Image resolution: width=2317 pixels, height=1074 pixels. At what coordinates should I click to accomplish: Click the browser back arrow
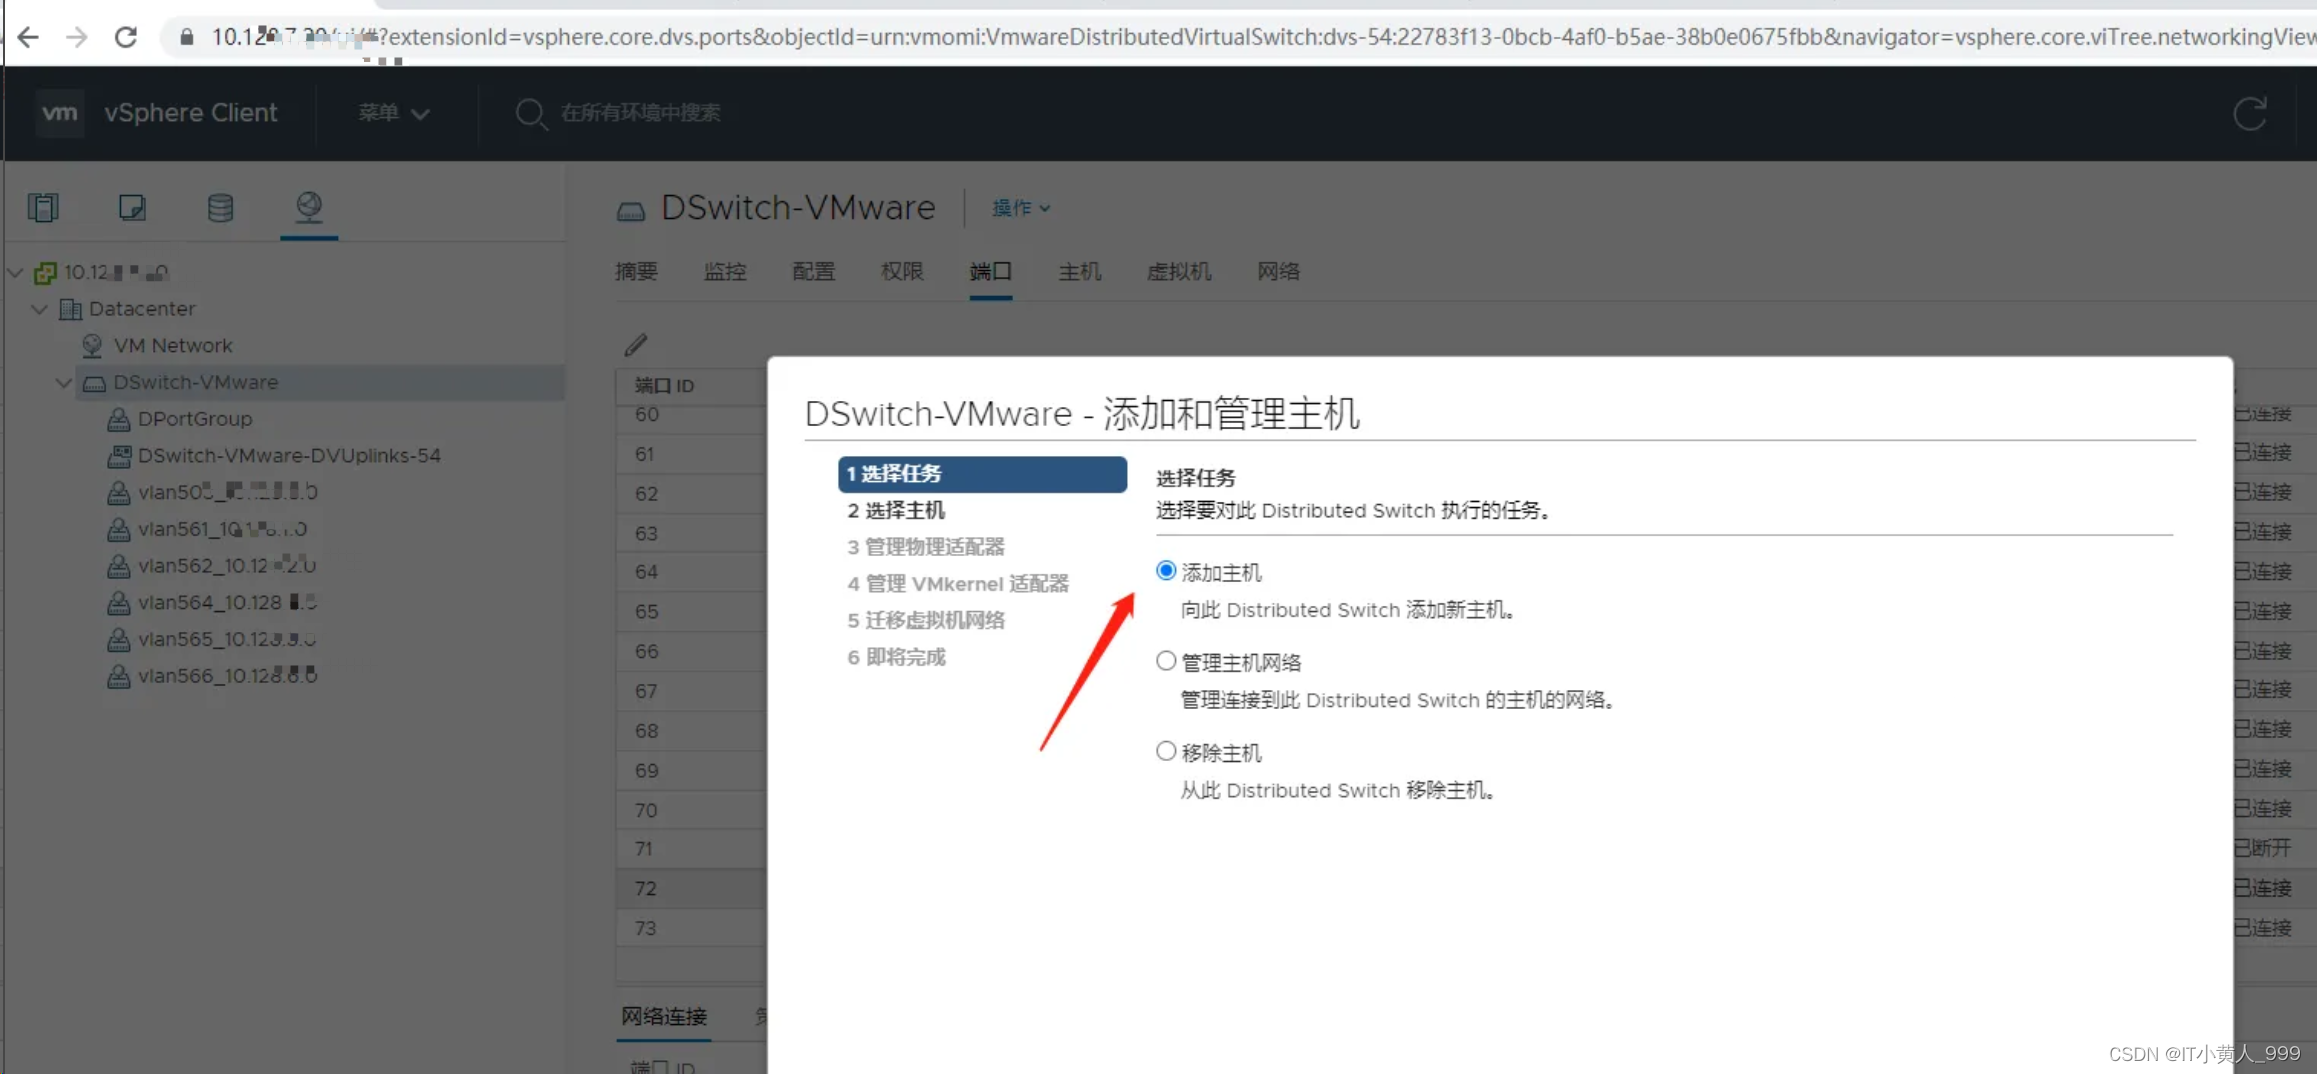coord(28,37)
